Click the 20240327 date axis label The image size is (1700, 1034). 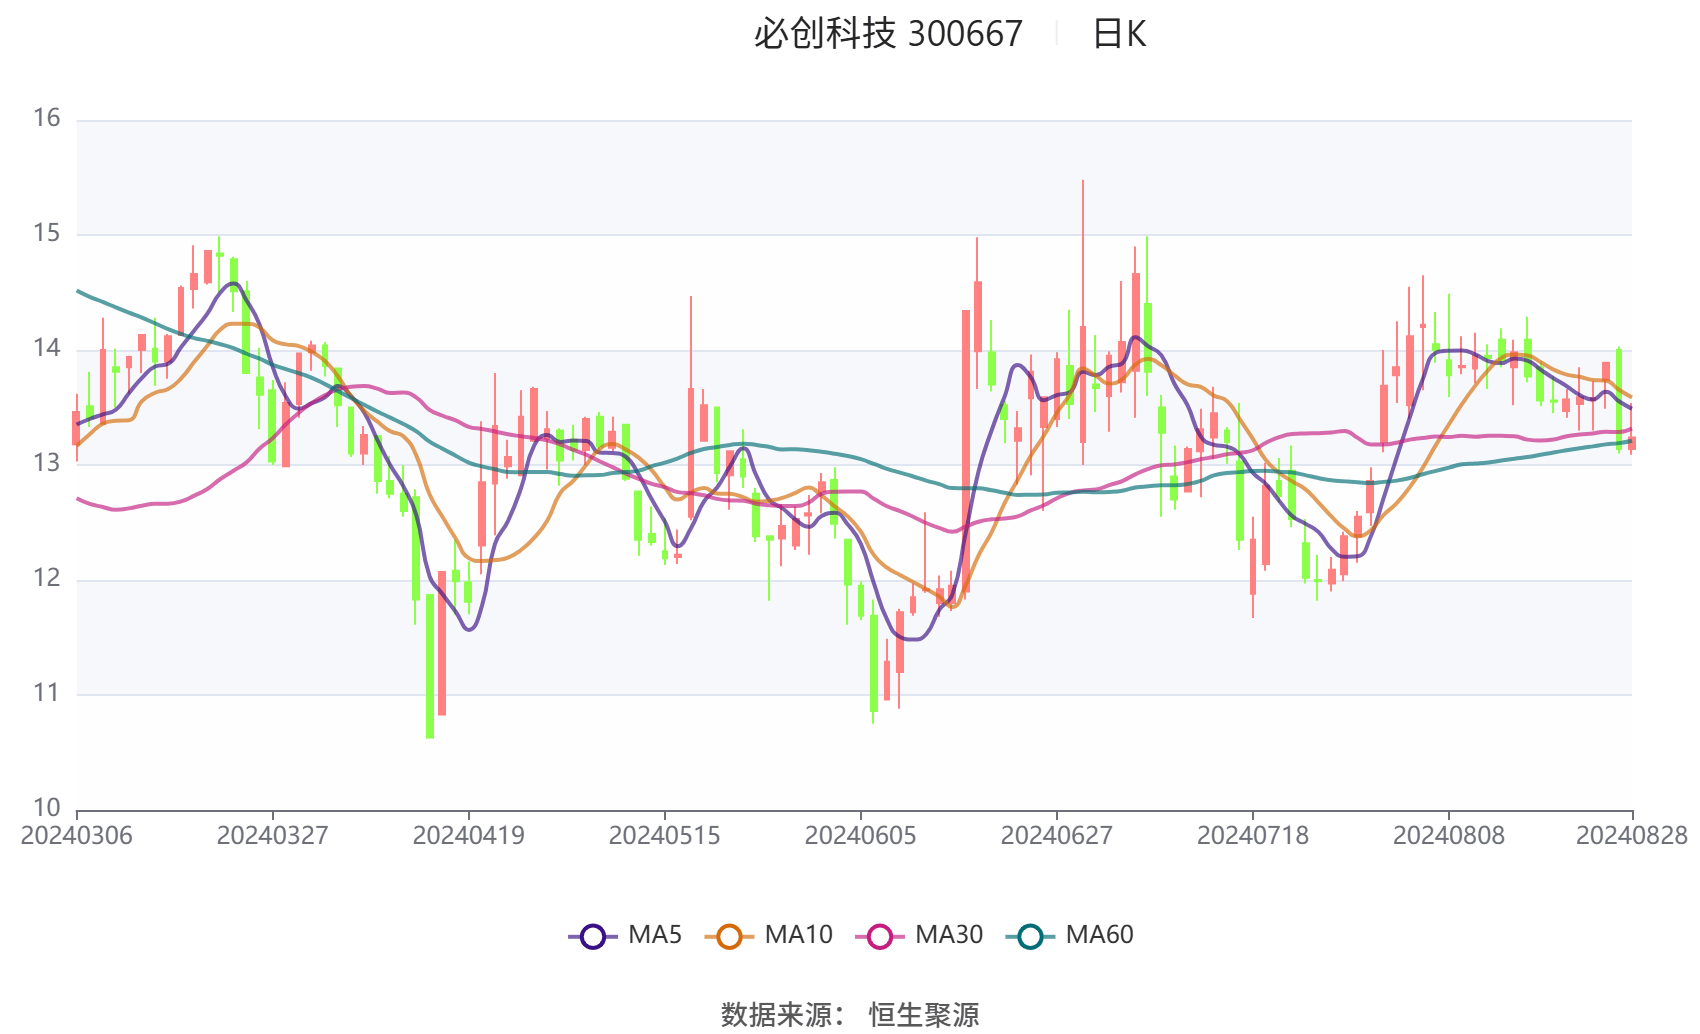pyautogui.click(x=273, y=835)
